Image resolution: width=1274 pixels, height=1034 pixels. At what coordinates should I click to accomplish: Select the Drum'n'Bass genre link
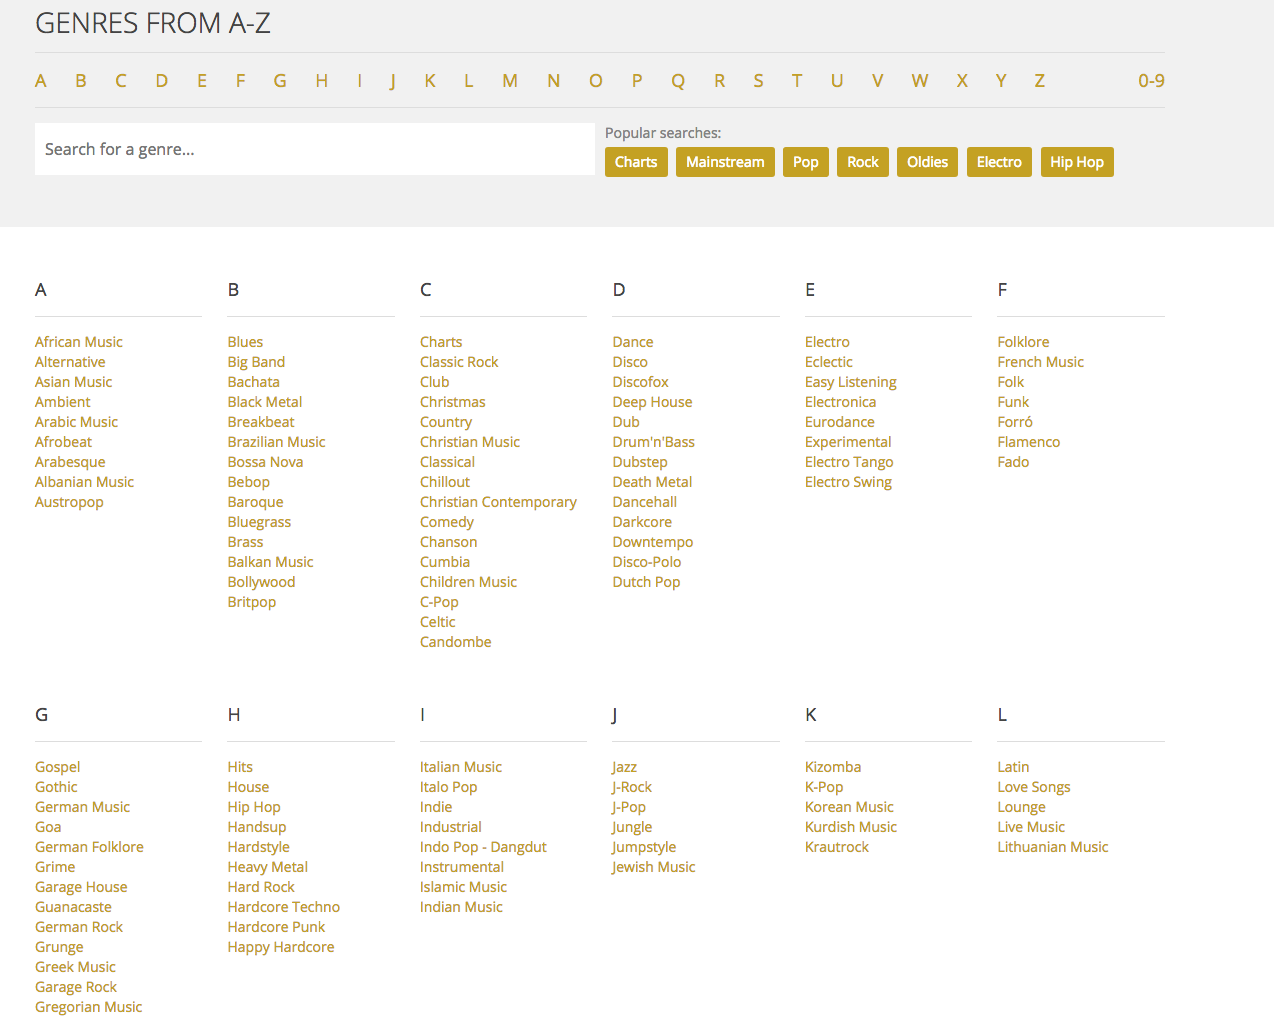click(x=653, y=442)
